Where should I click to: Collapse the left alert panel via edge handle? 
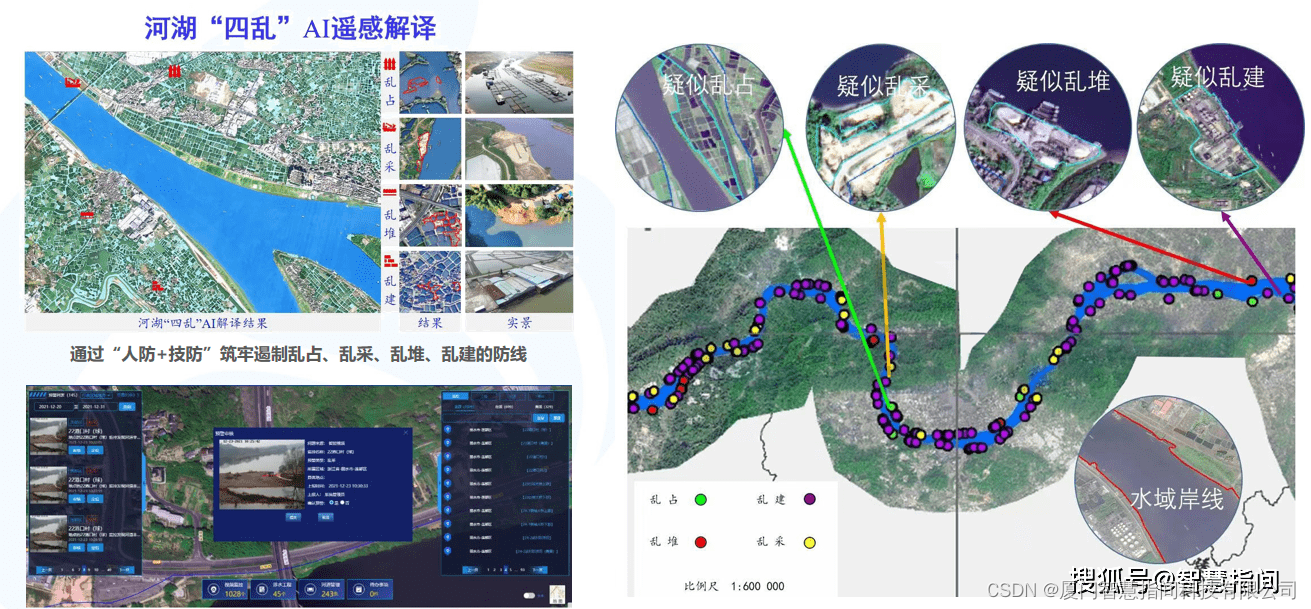[144, 482]
